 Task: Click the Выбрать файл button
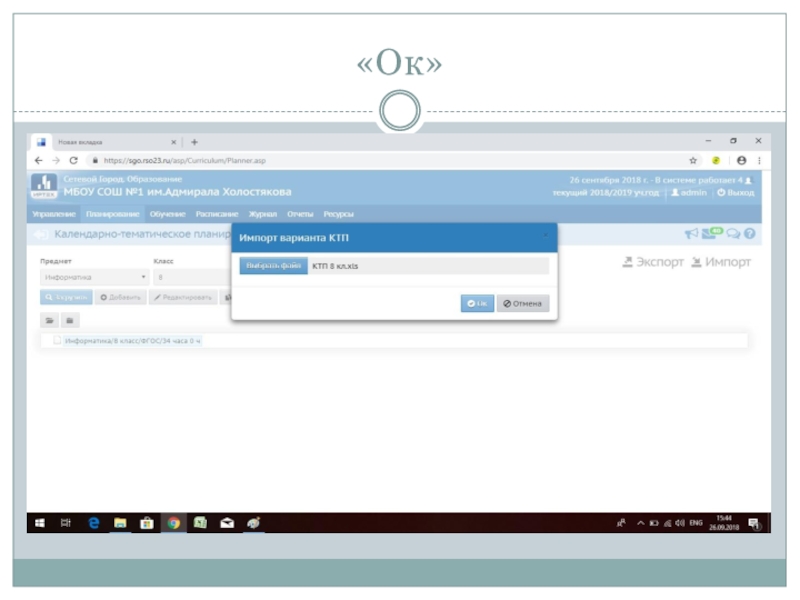(273, 266)
